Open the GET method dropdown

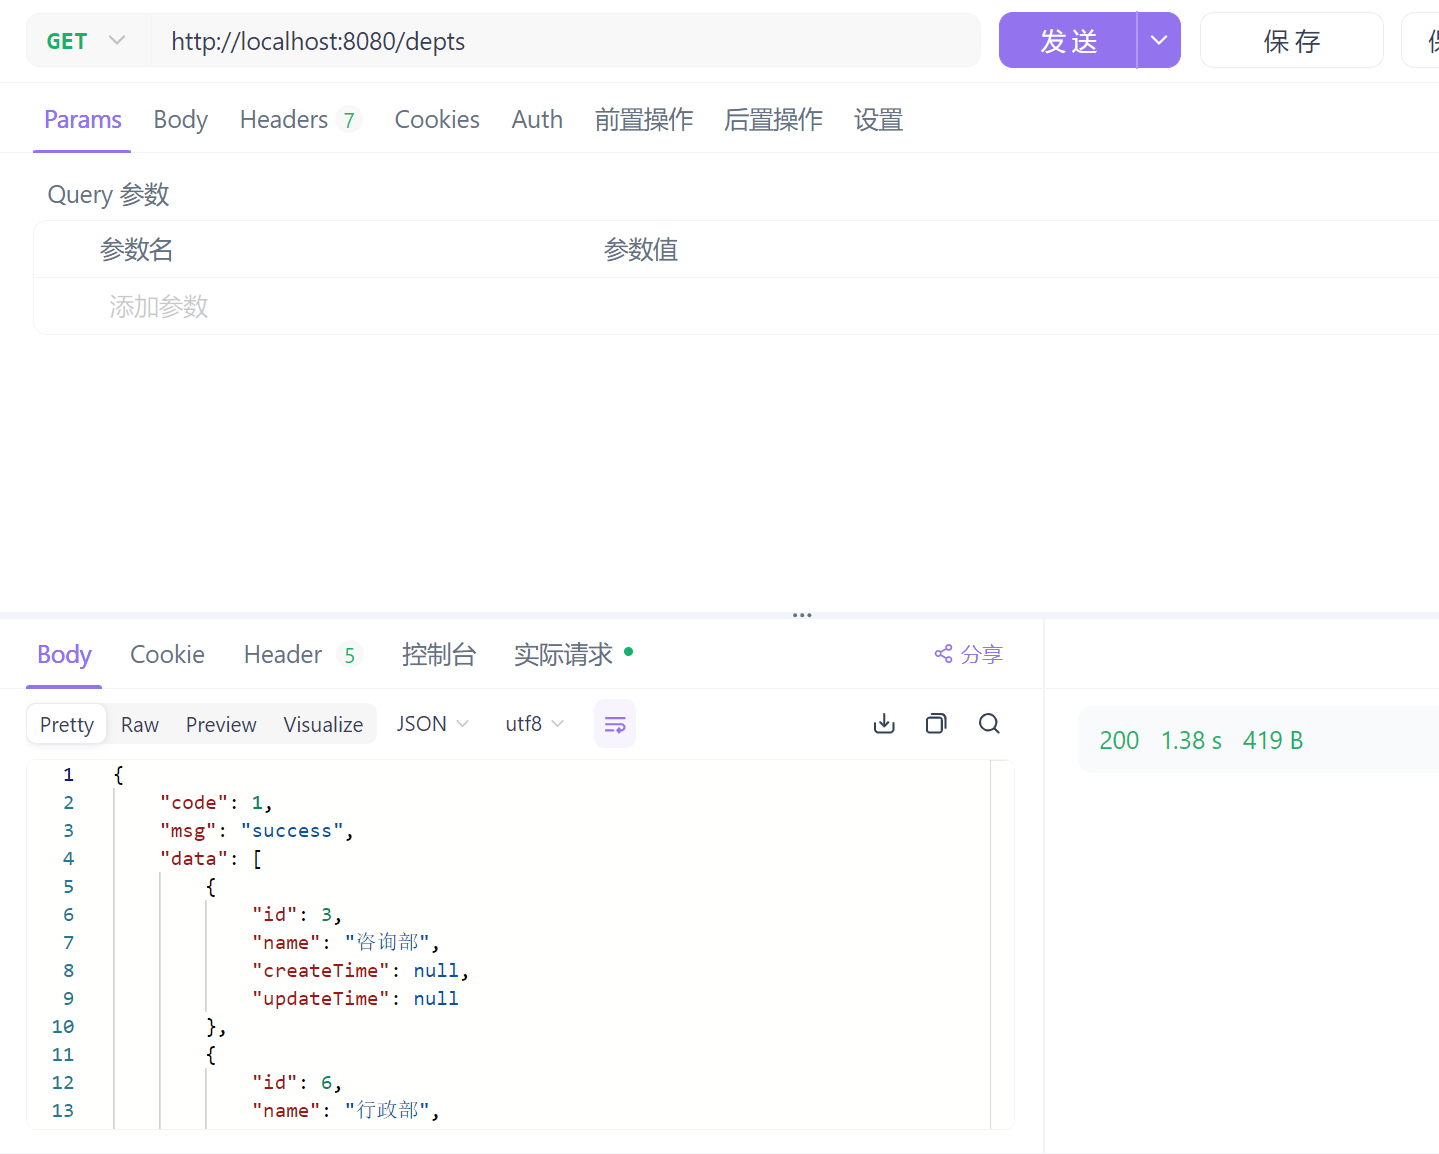(x=87, y=41)
